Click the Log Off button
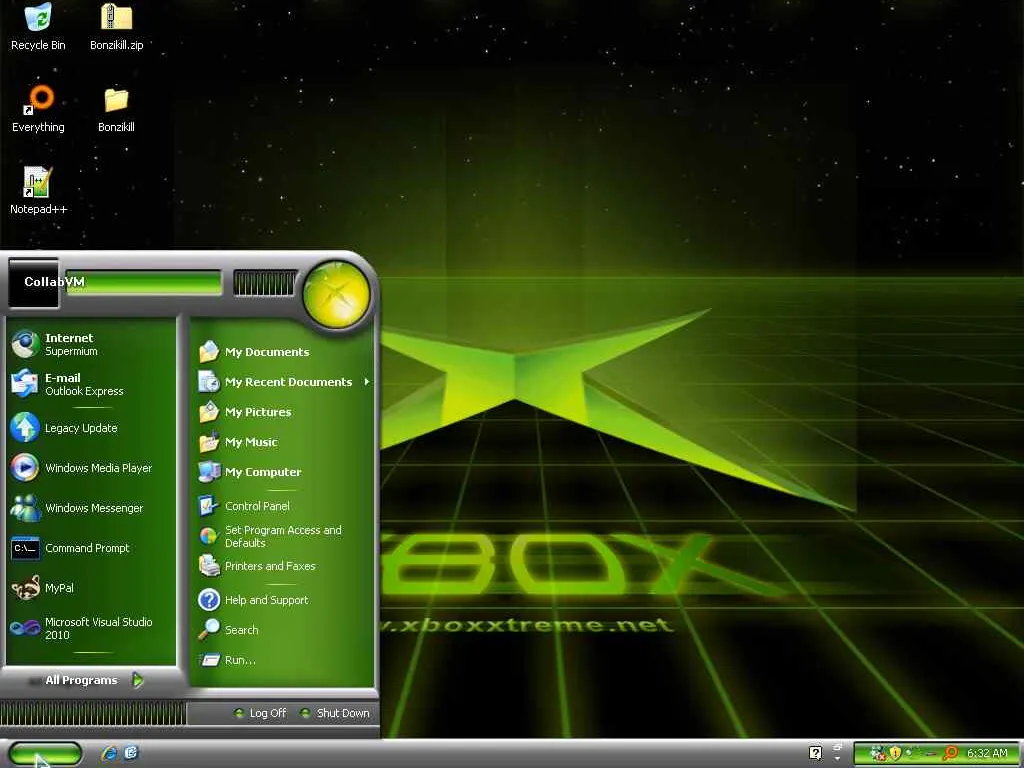This screenshot has height=768, width=1024. click(260, 713)
